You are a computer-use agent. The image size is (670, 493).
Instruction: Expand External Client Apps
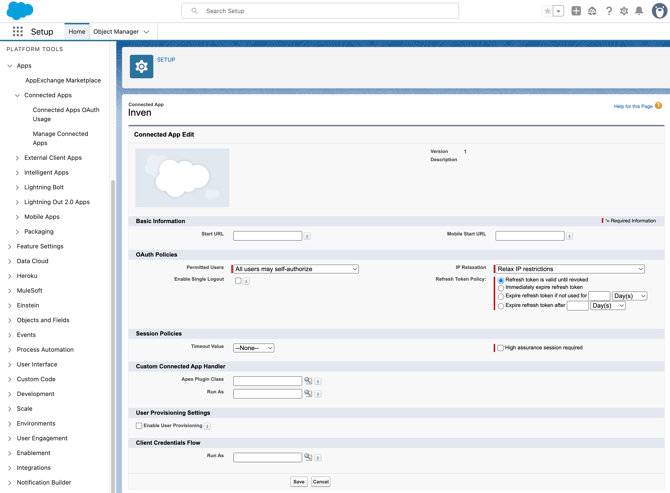18,158
